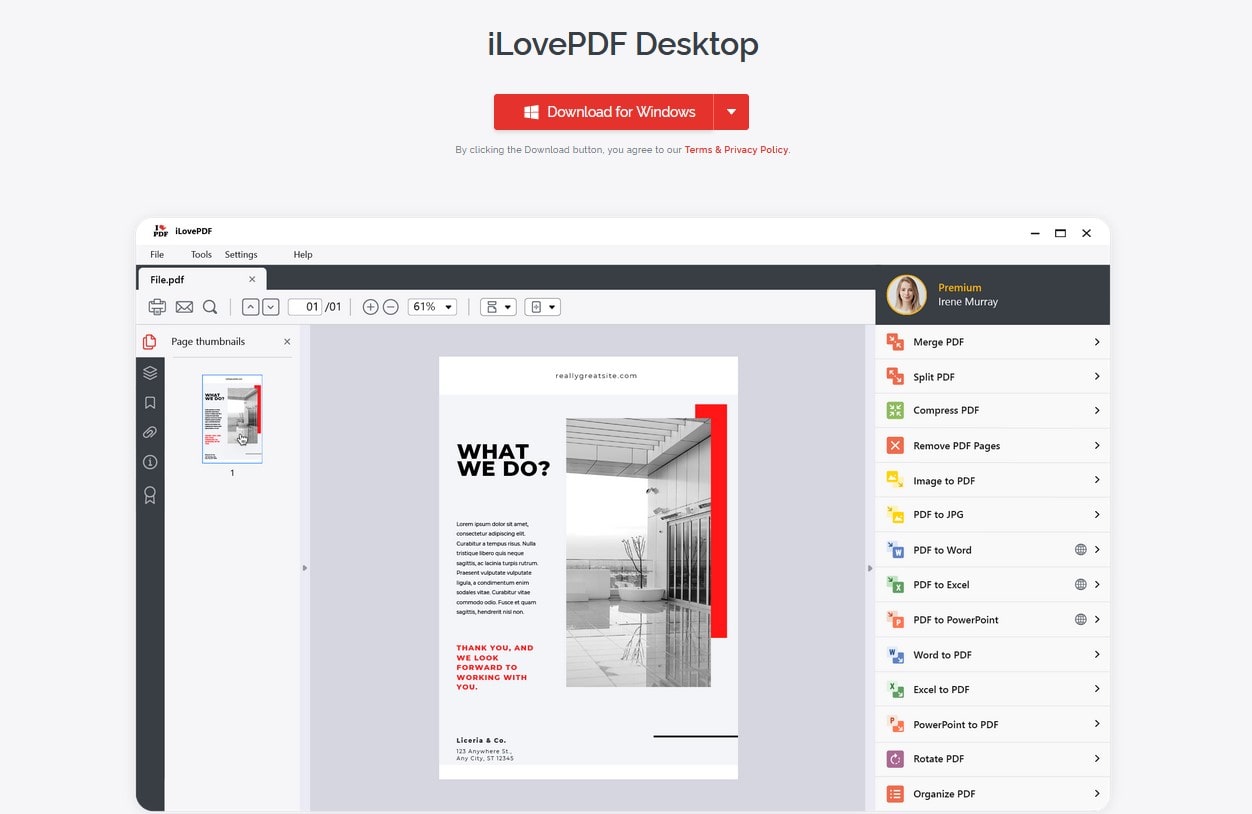The height and width of the screenshot is (814, 1252).
Task: Open the 61% zoom level dropdown
Action: (x=432, y=307)
